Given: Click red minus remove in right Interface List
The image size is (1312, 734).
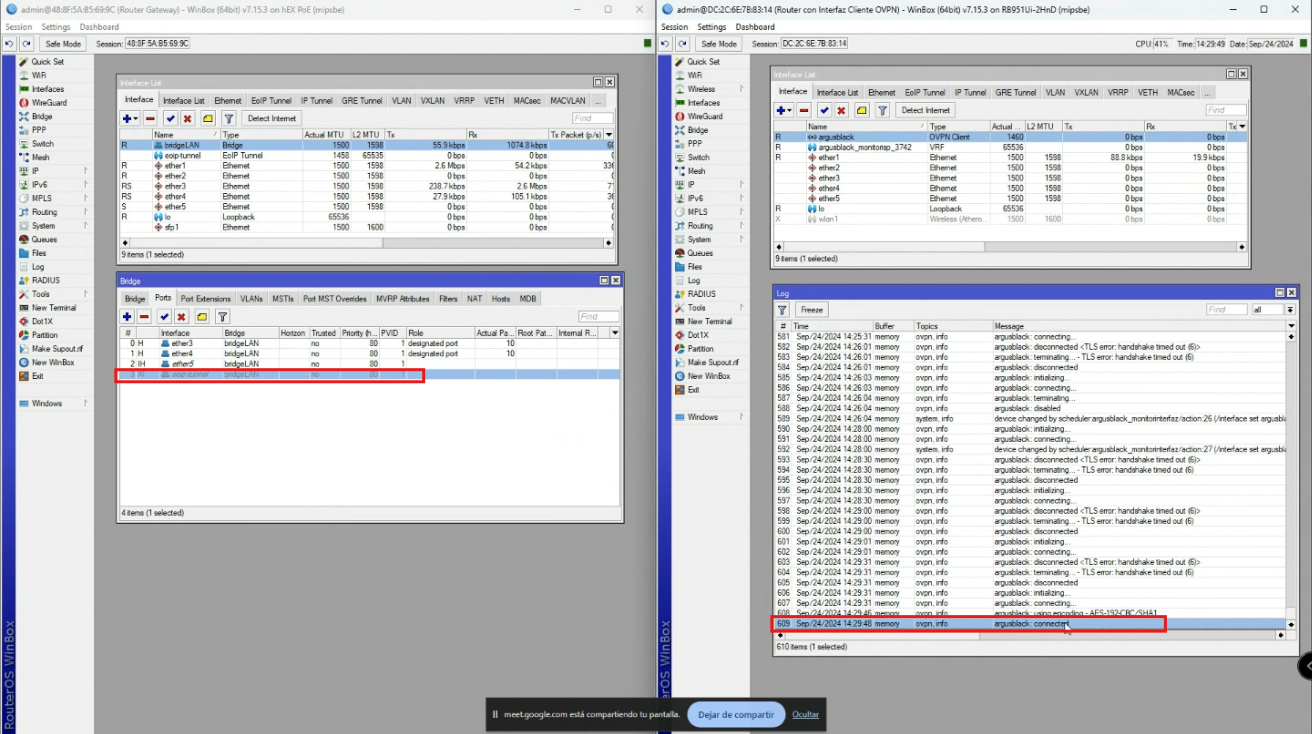Looking at the screenshot, I should tap(804, 110).
